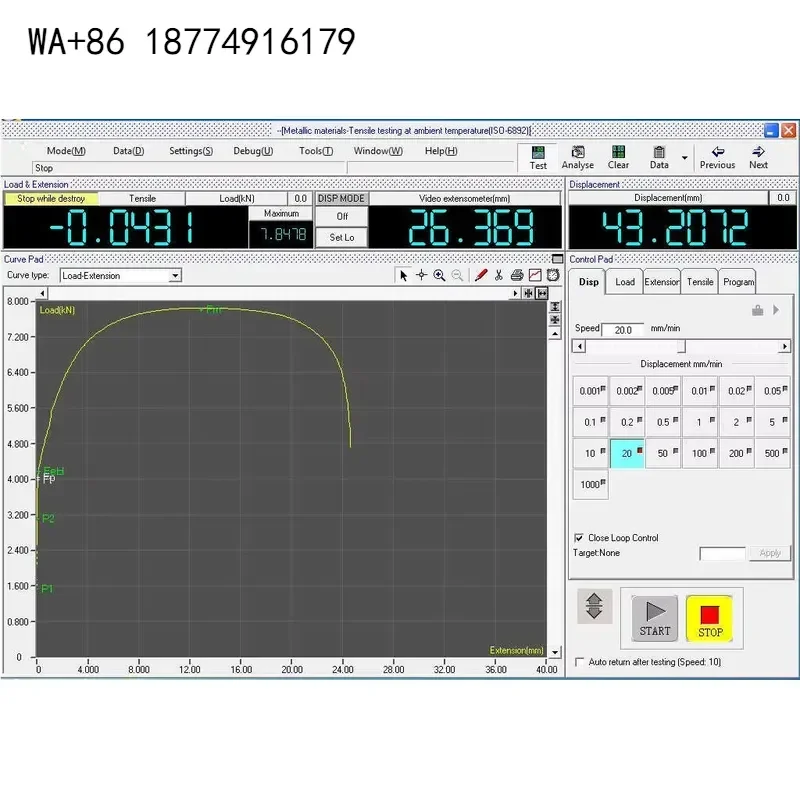
Task: Open the chart graph settings icon
Action: click(x=535, y=276)
